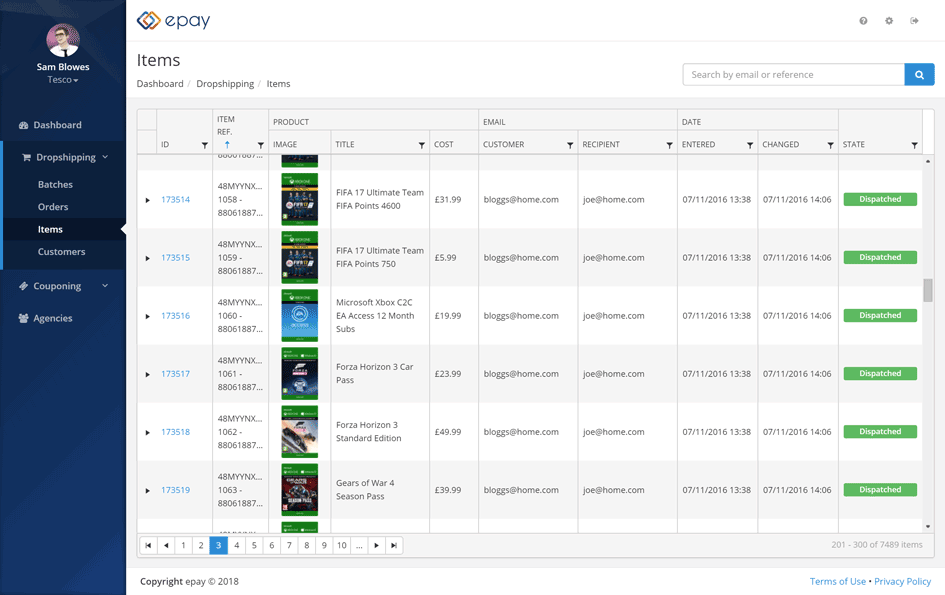Viewport: 945px width, 595px height.
Task: Click the Dropshipping shopping cart icon
Action: 27,157
